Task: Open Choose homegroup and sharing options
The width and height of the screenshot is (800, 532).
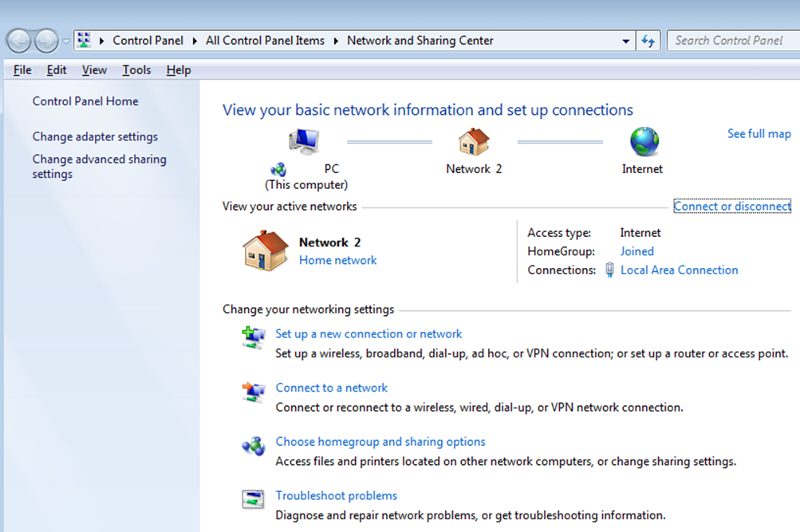Action: click(381, 442)
